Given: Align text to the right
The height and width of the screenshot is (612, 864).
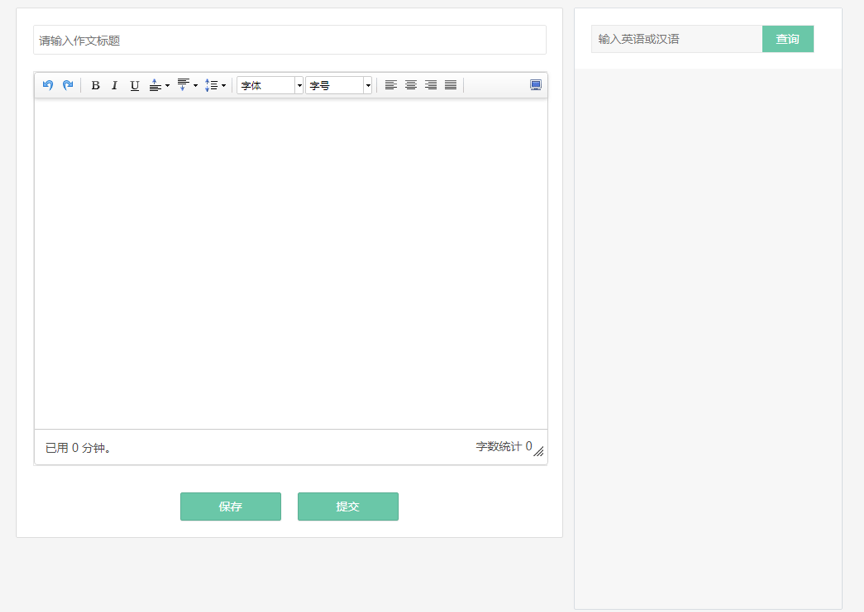Looking at the screenshot, I should point(431,85).
